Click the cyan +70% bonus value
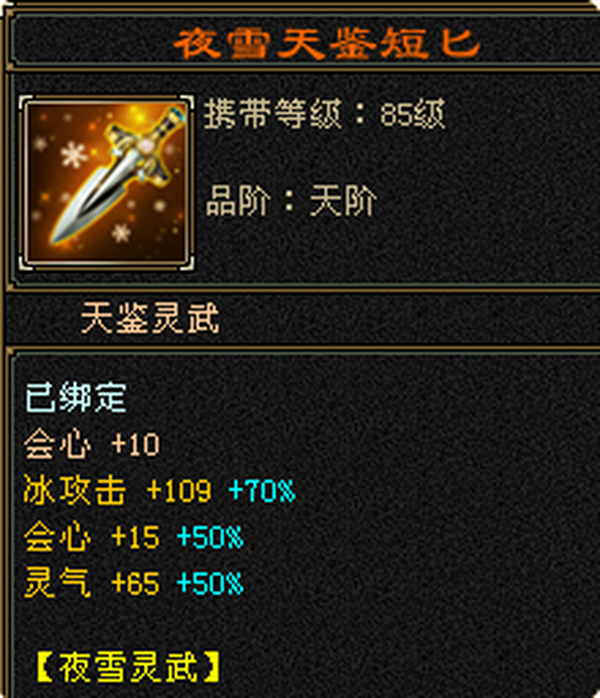The height and width of the screenshot is (698, 600). (x=262, y=491)
